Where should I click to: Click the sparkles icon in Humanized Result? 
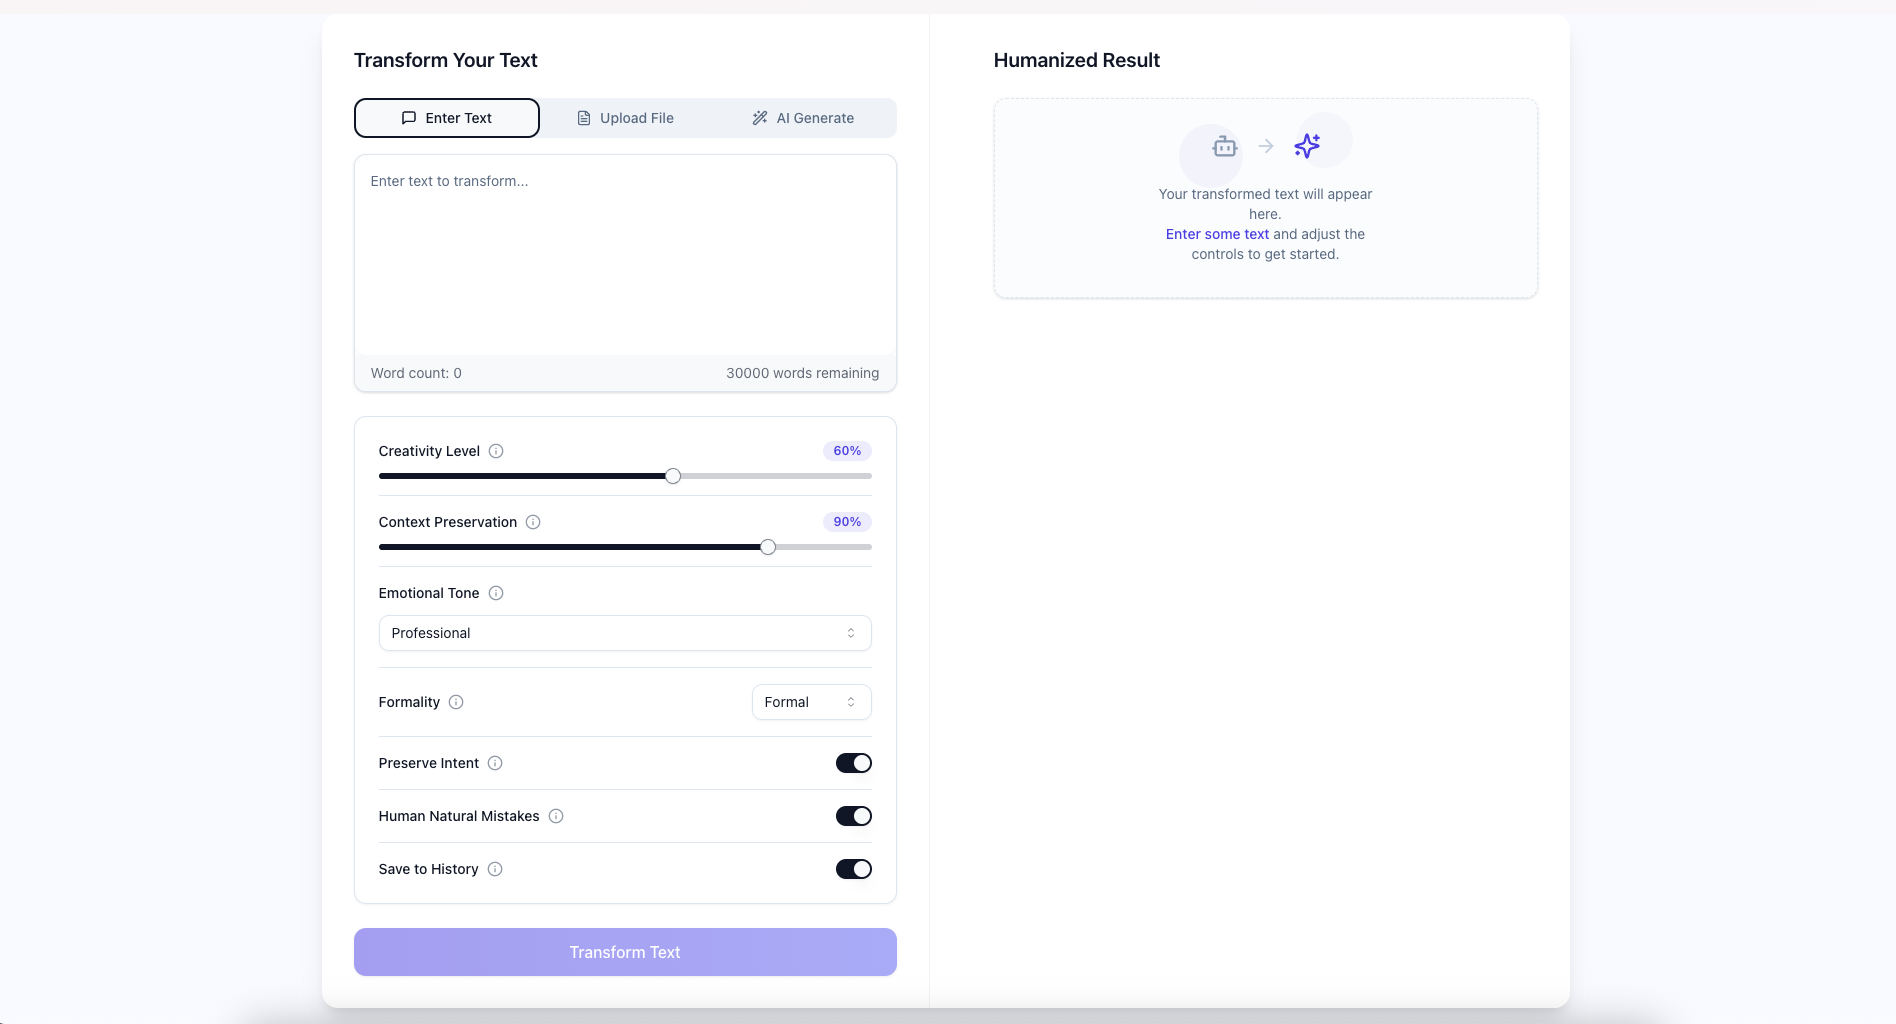click(1306, 146)
